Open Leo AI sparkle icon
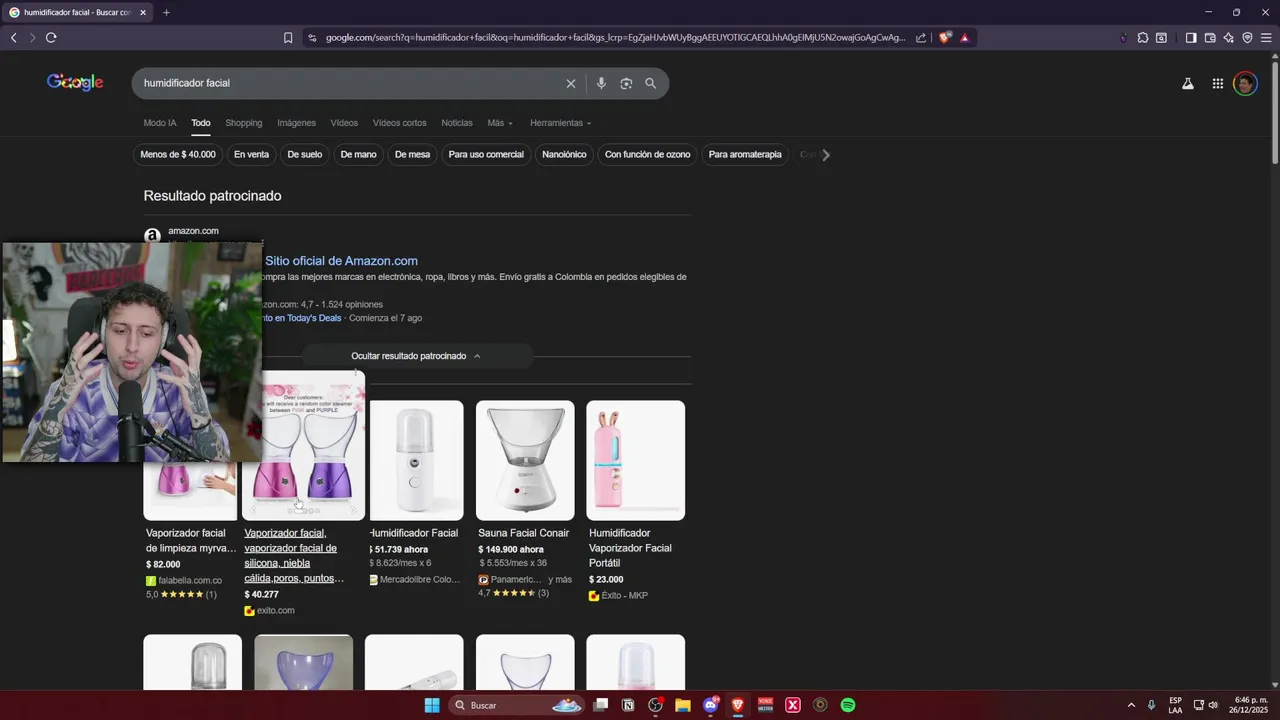The height and width of the screenshot is (720, 1280). pos(1229,38)
